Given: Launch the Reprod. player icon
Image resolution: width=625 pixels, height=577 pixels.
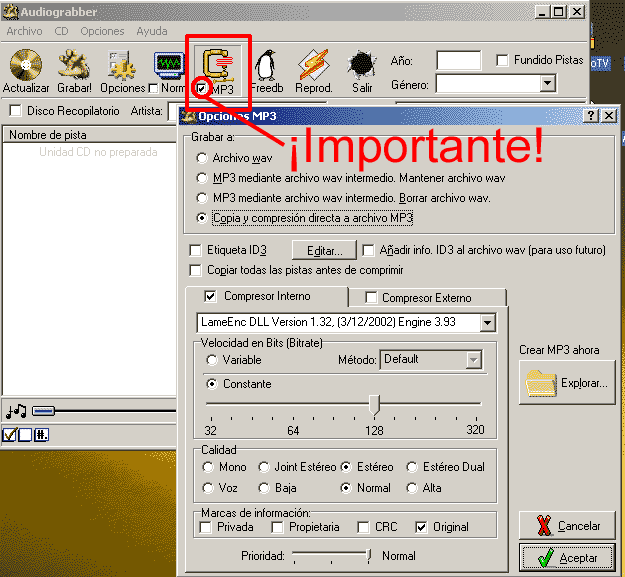Looking at the screenshot, I should (314, 65).
